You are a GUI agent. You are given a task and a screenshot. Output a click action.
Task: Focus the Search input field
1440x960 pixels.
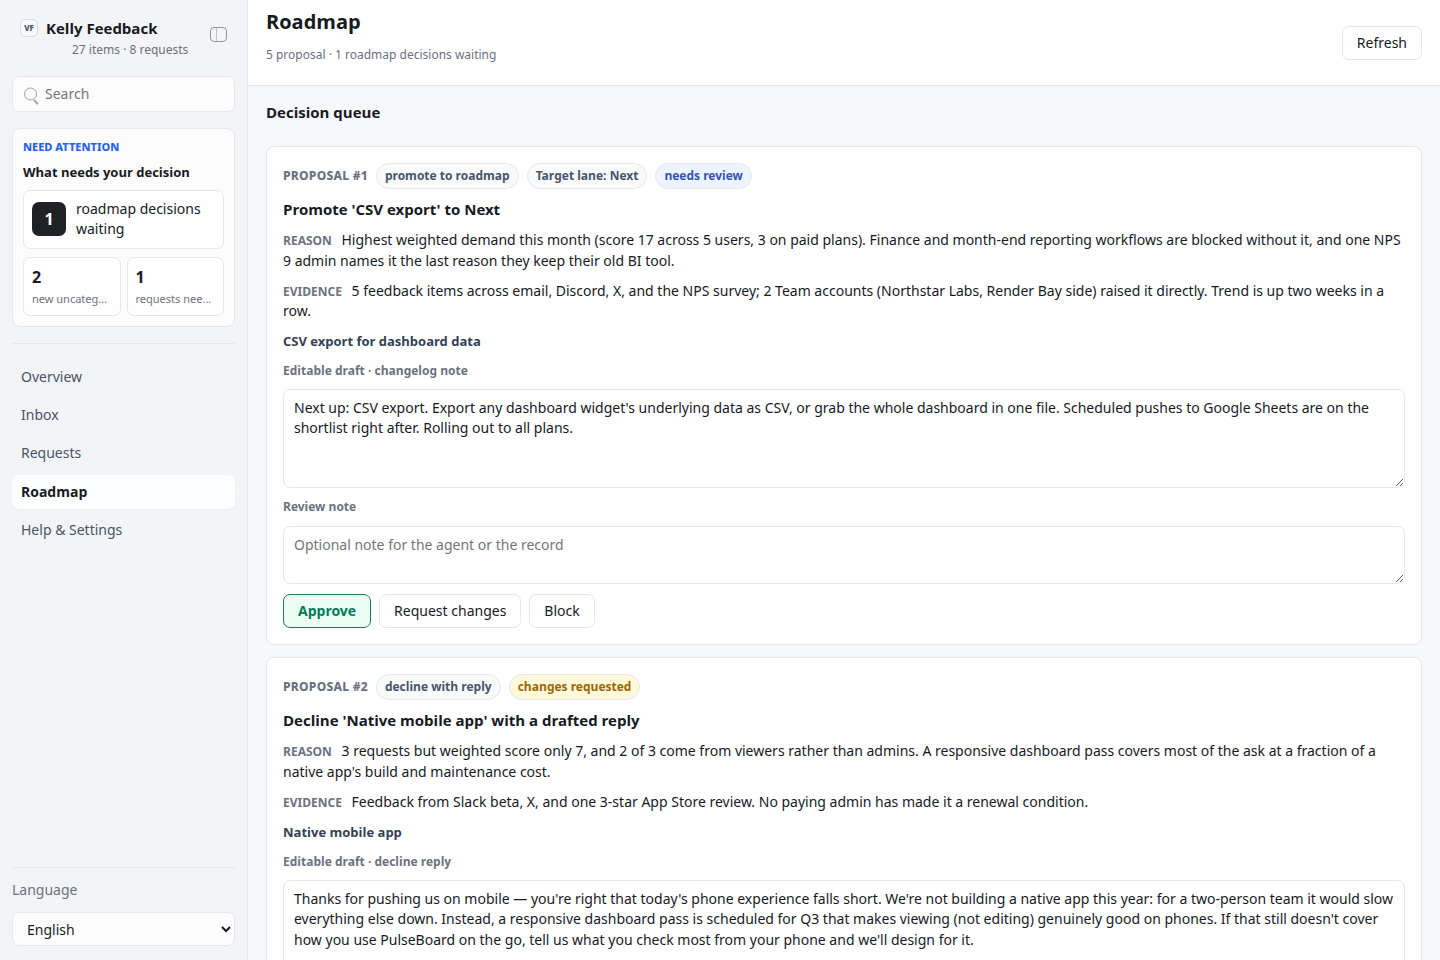[x=123, y=94]
